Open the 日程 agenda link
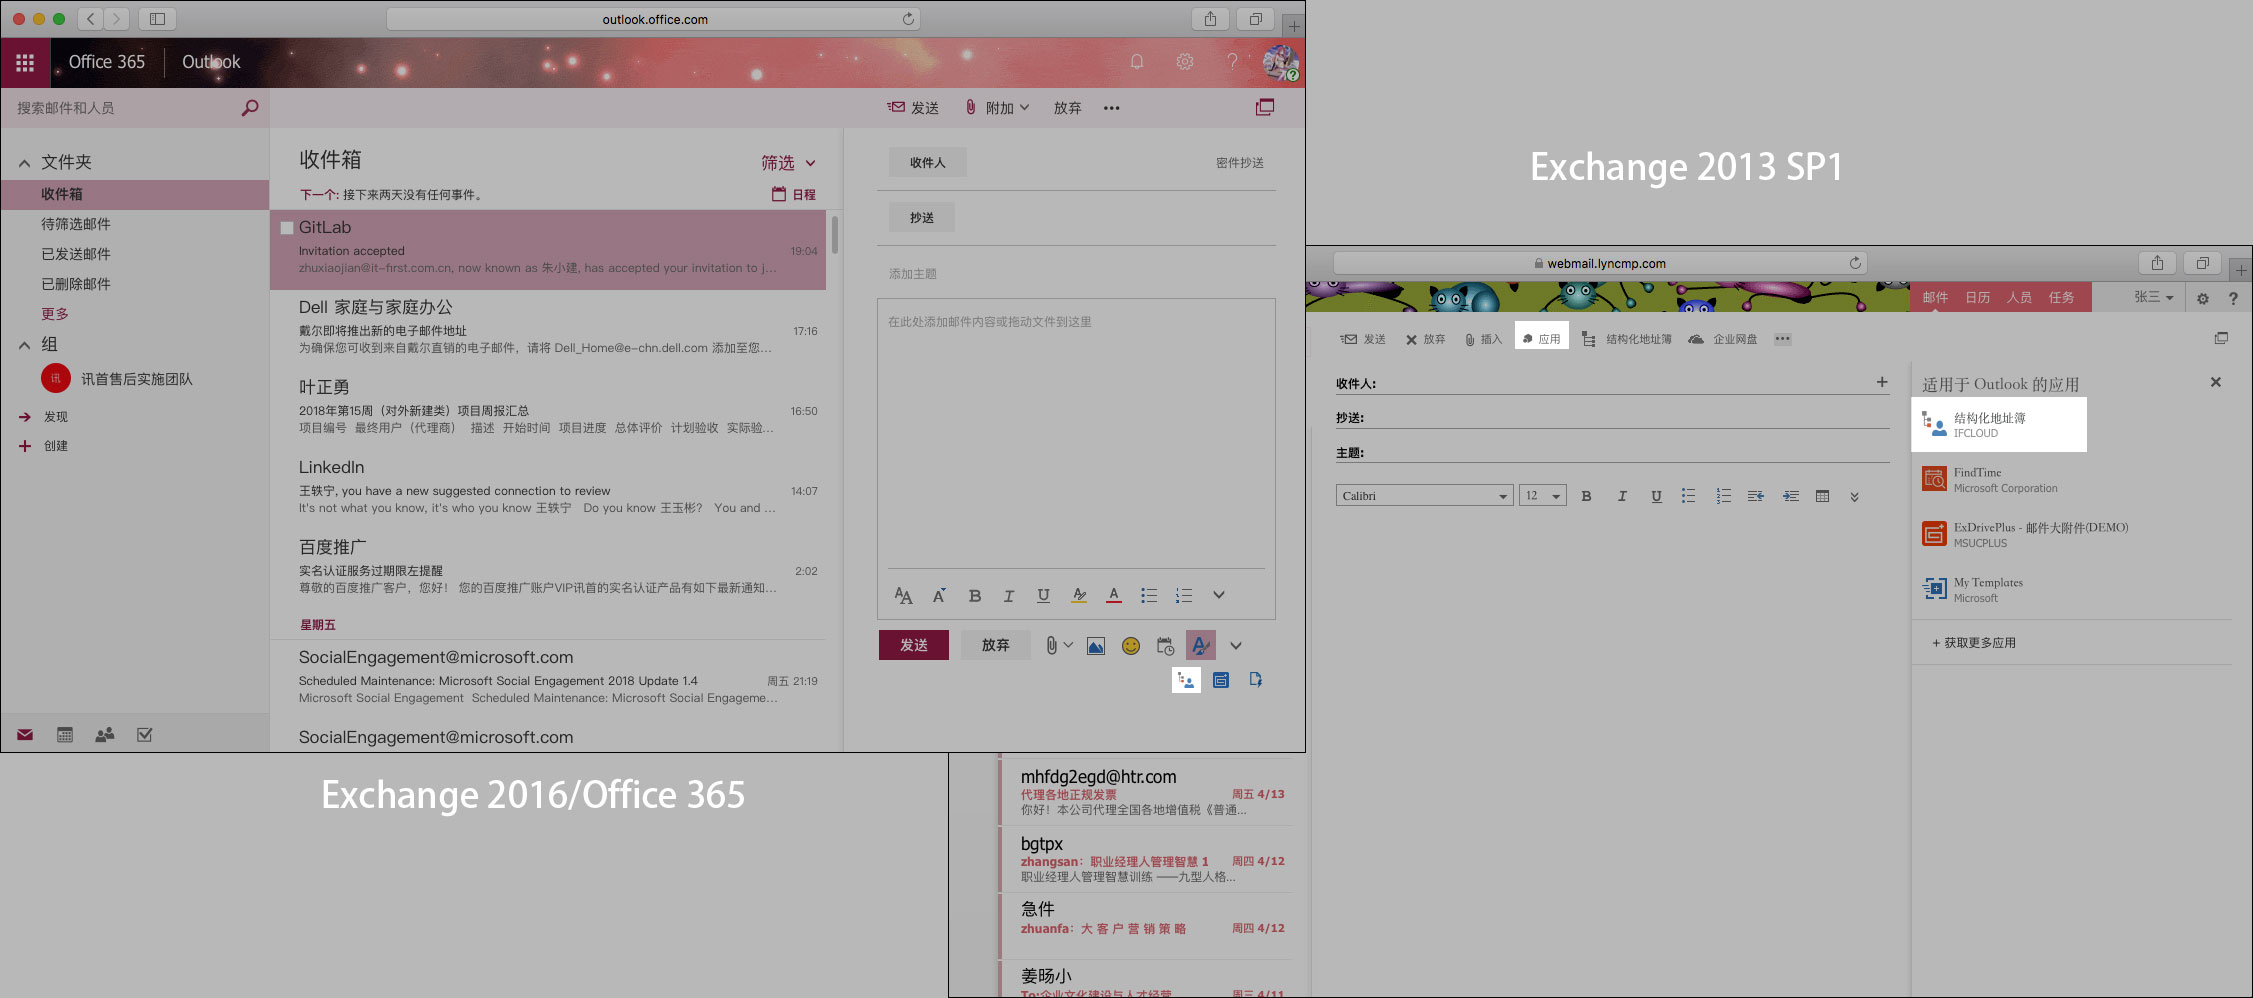Screen dimensions: 2253x998 [794, 194]
